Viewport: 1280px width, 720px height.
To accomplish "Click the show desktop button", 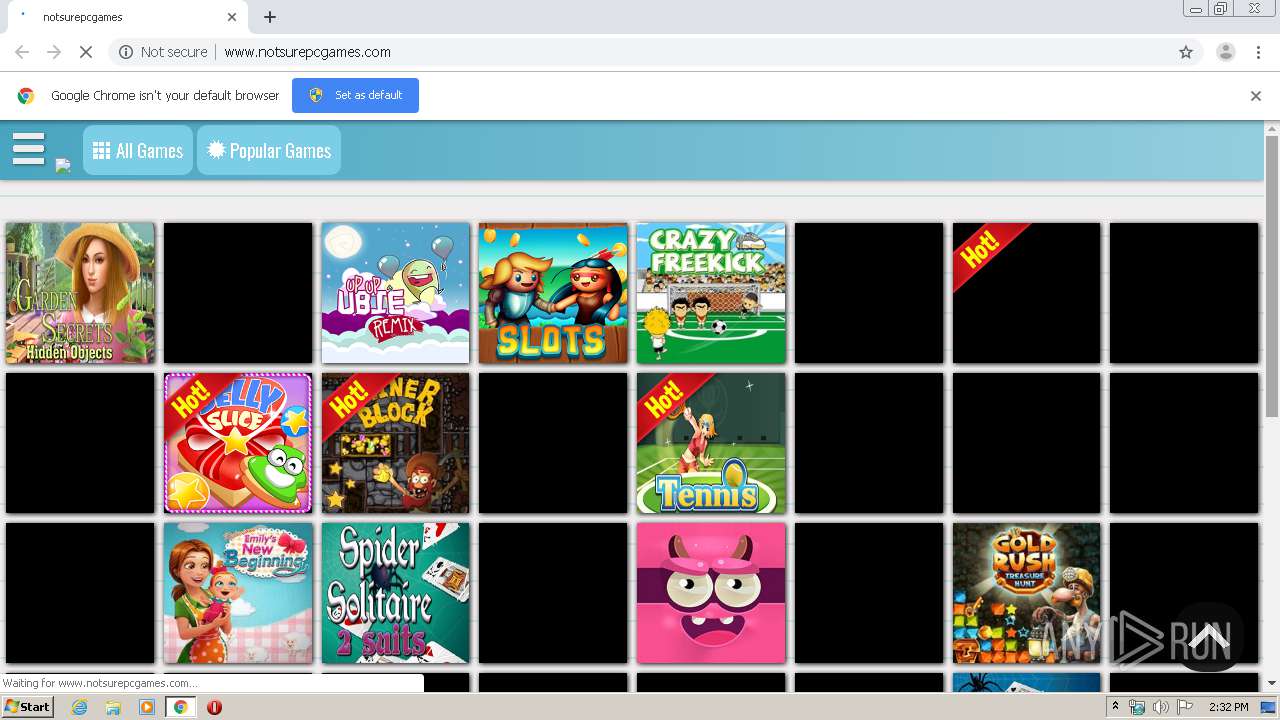I will [1270, 707].
